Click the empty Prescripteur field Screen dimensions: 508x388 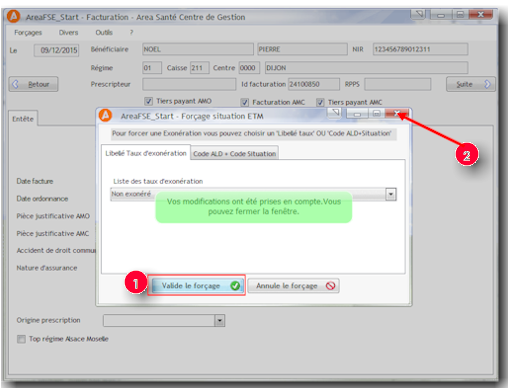[x=189, y=84]
